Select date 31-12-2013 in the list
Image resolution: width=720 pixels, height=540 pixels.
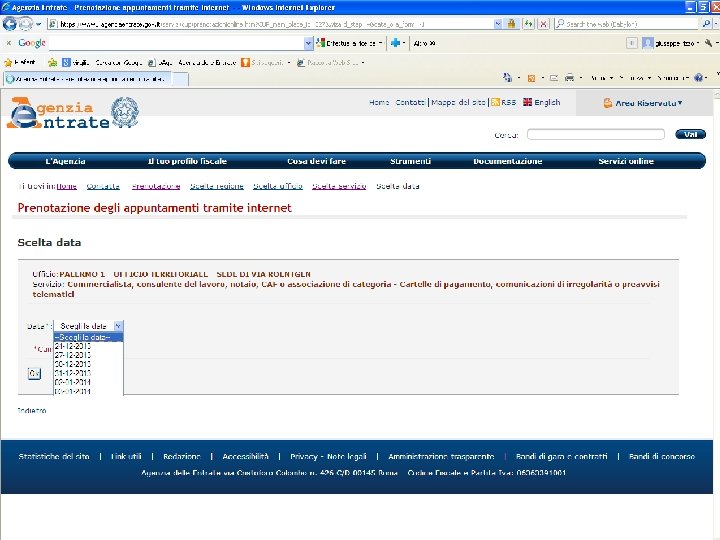click(x=89, y=373)
